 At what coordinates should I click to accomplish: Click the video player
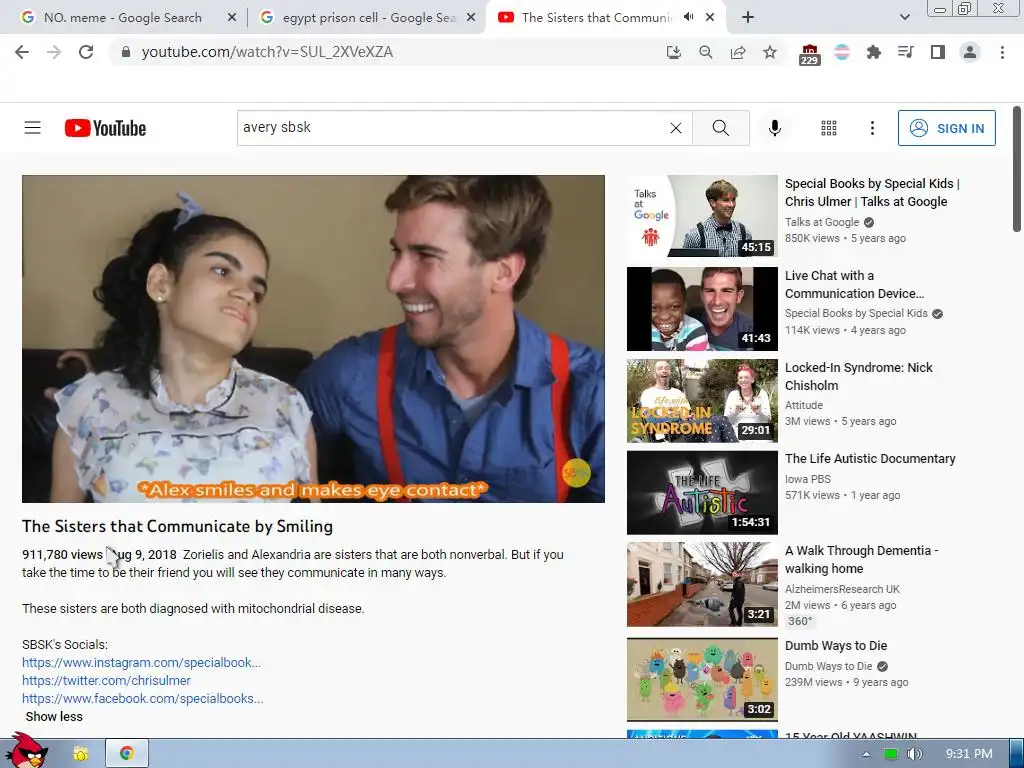click(x=313, y=338)
